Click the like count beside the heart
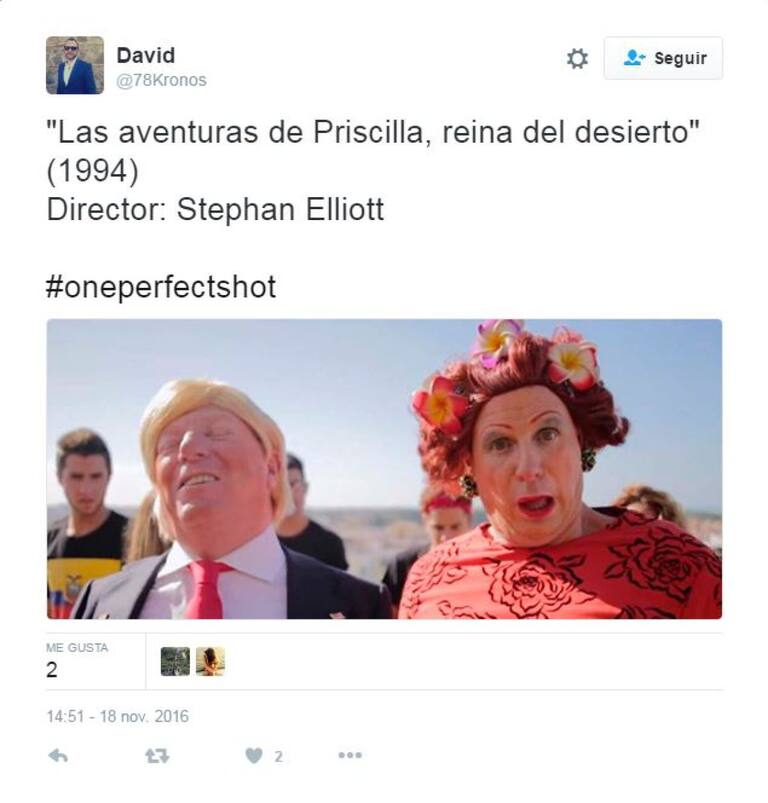Screen dimensions: 768x803 (278, 756)
